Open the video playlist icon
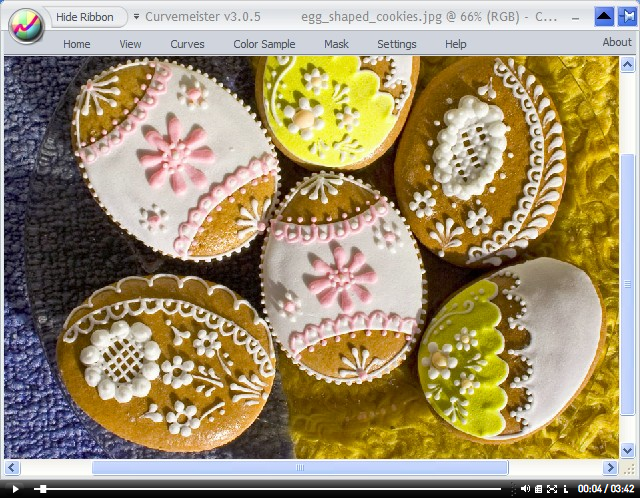640x498 pixels. click(x=538, y=489)
